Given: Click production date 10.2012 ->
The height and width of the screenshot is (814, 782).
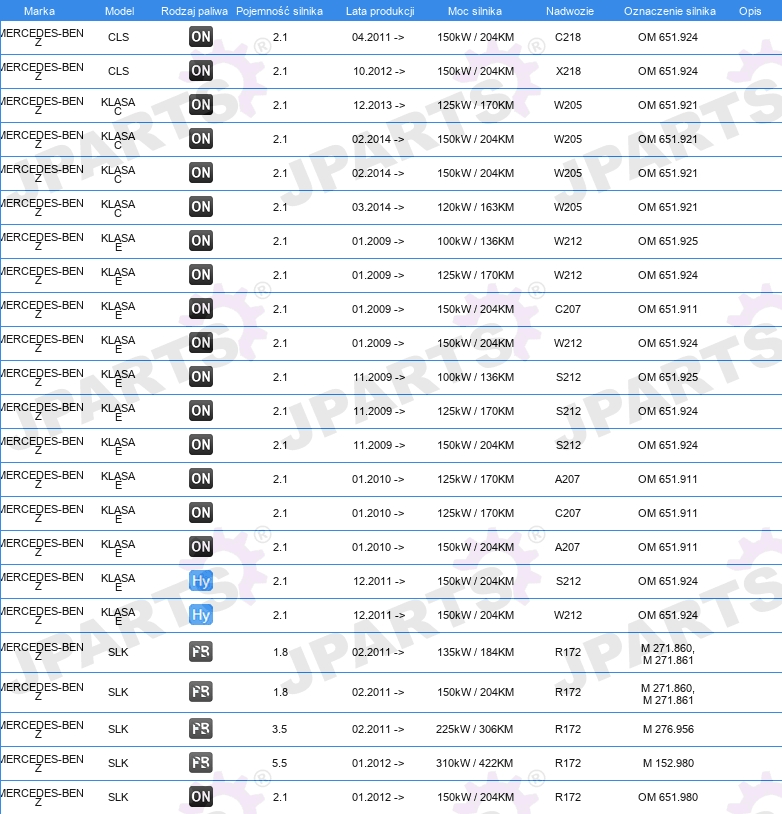Looking at the screenshot, I should [x=379, y=71].
